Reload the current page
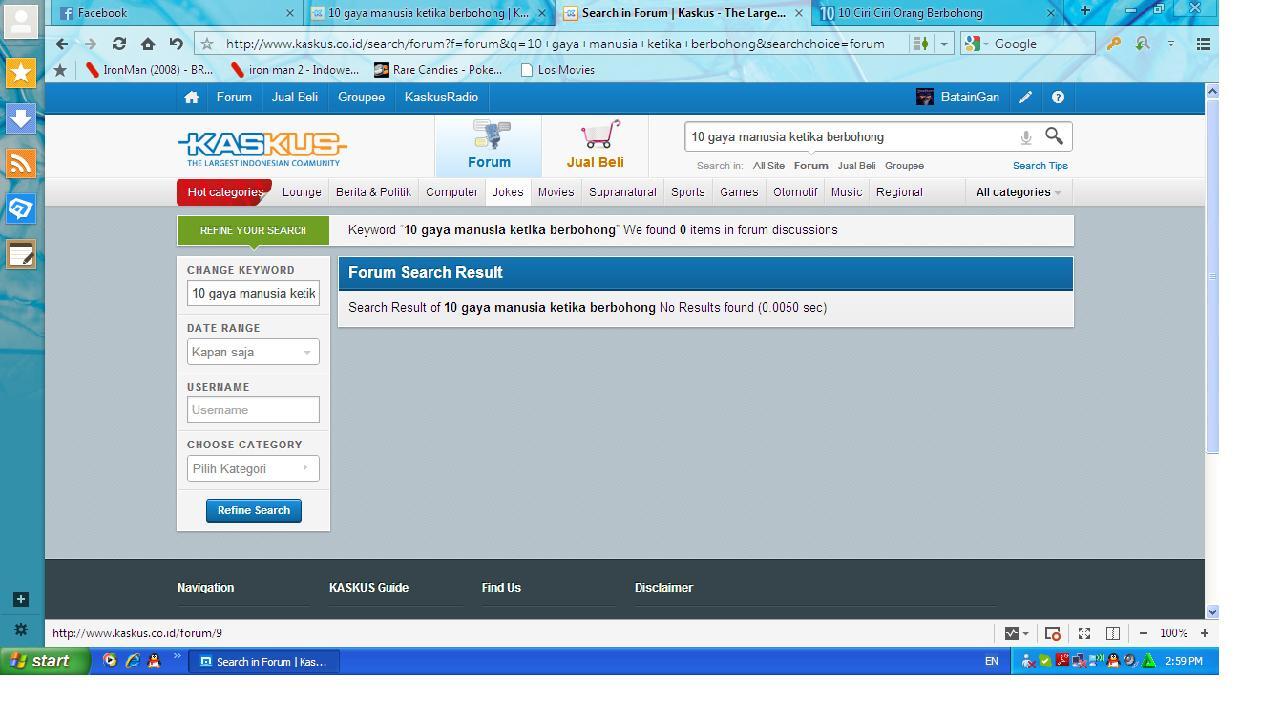 click(x=119, y=44)
